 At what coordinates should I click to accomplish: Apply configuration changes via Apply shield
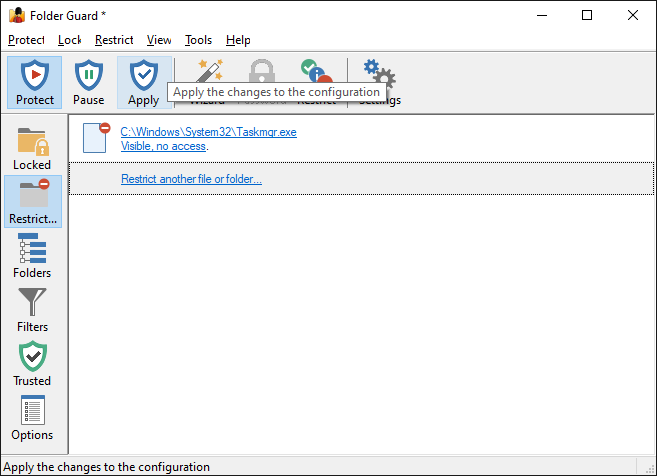tap(144, 83)
